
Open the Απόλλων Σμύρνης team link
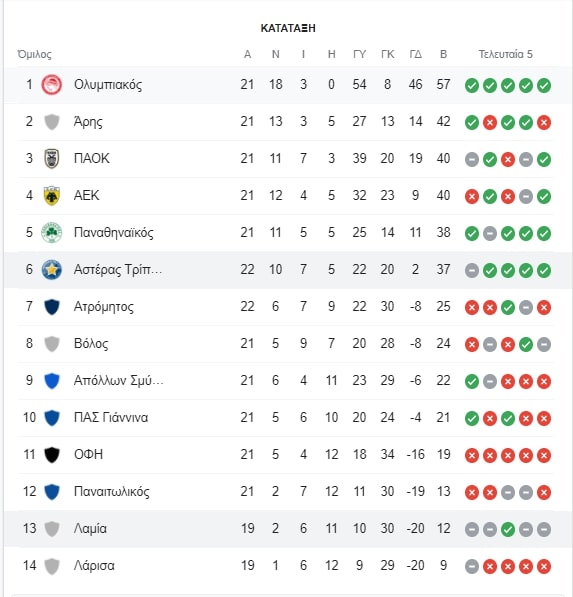[118, 380]
